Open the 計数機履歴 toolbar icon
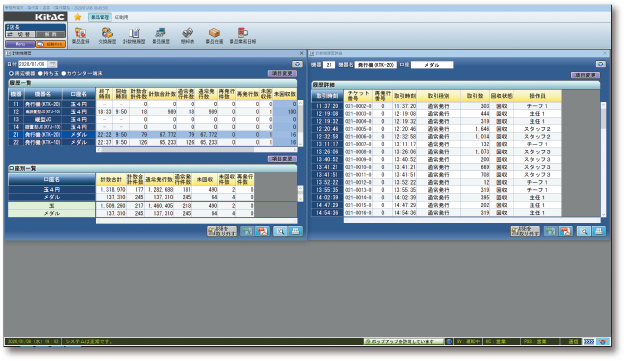 (134, 35)
